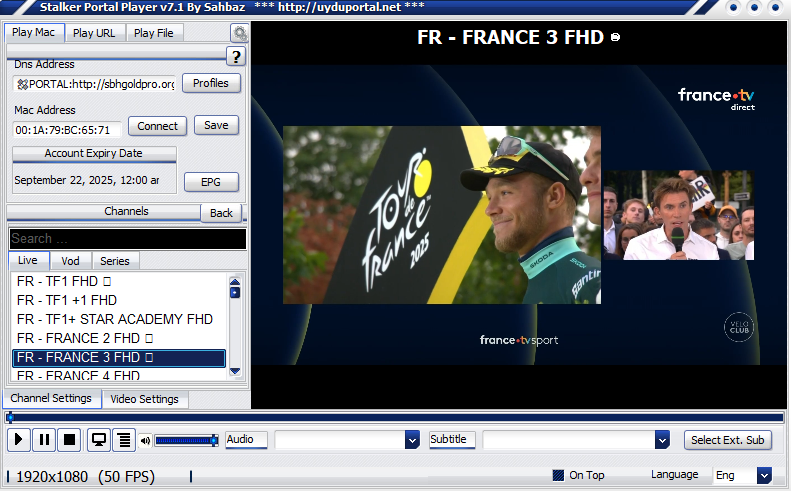Click the Play button in playback controls
791x491 pixels.
[19, 440]
